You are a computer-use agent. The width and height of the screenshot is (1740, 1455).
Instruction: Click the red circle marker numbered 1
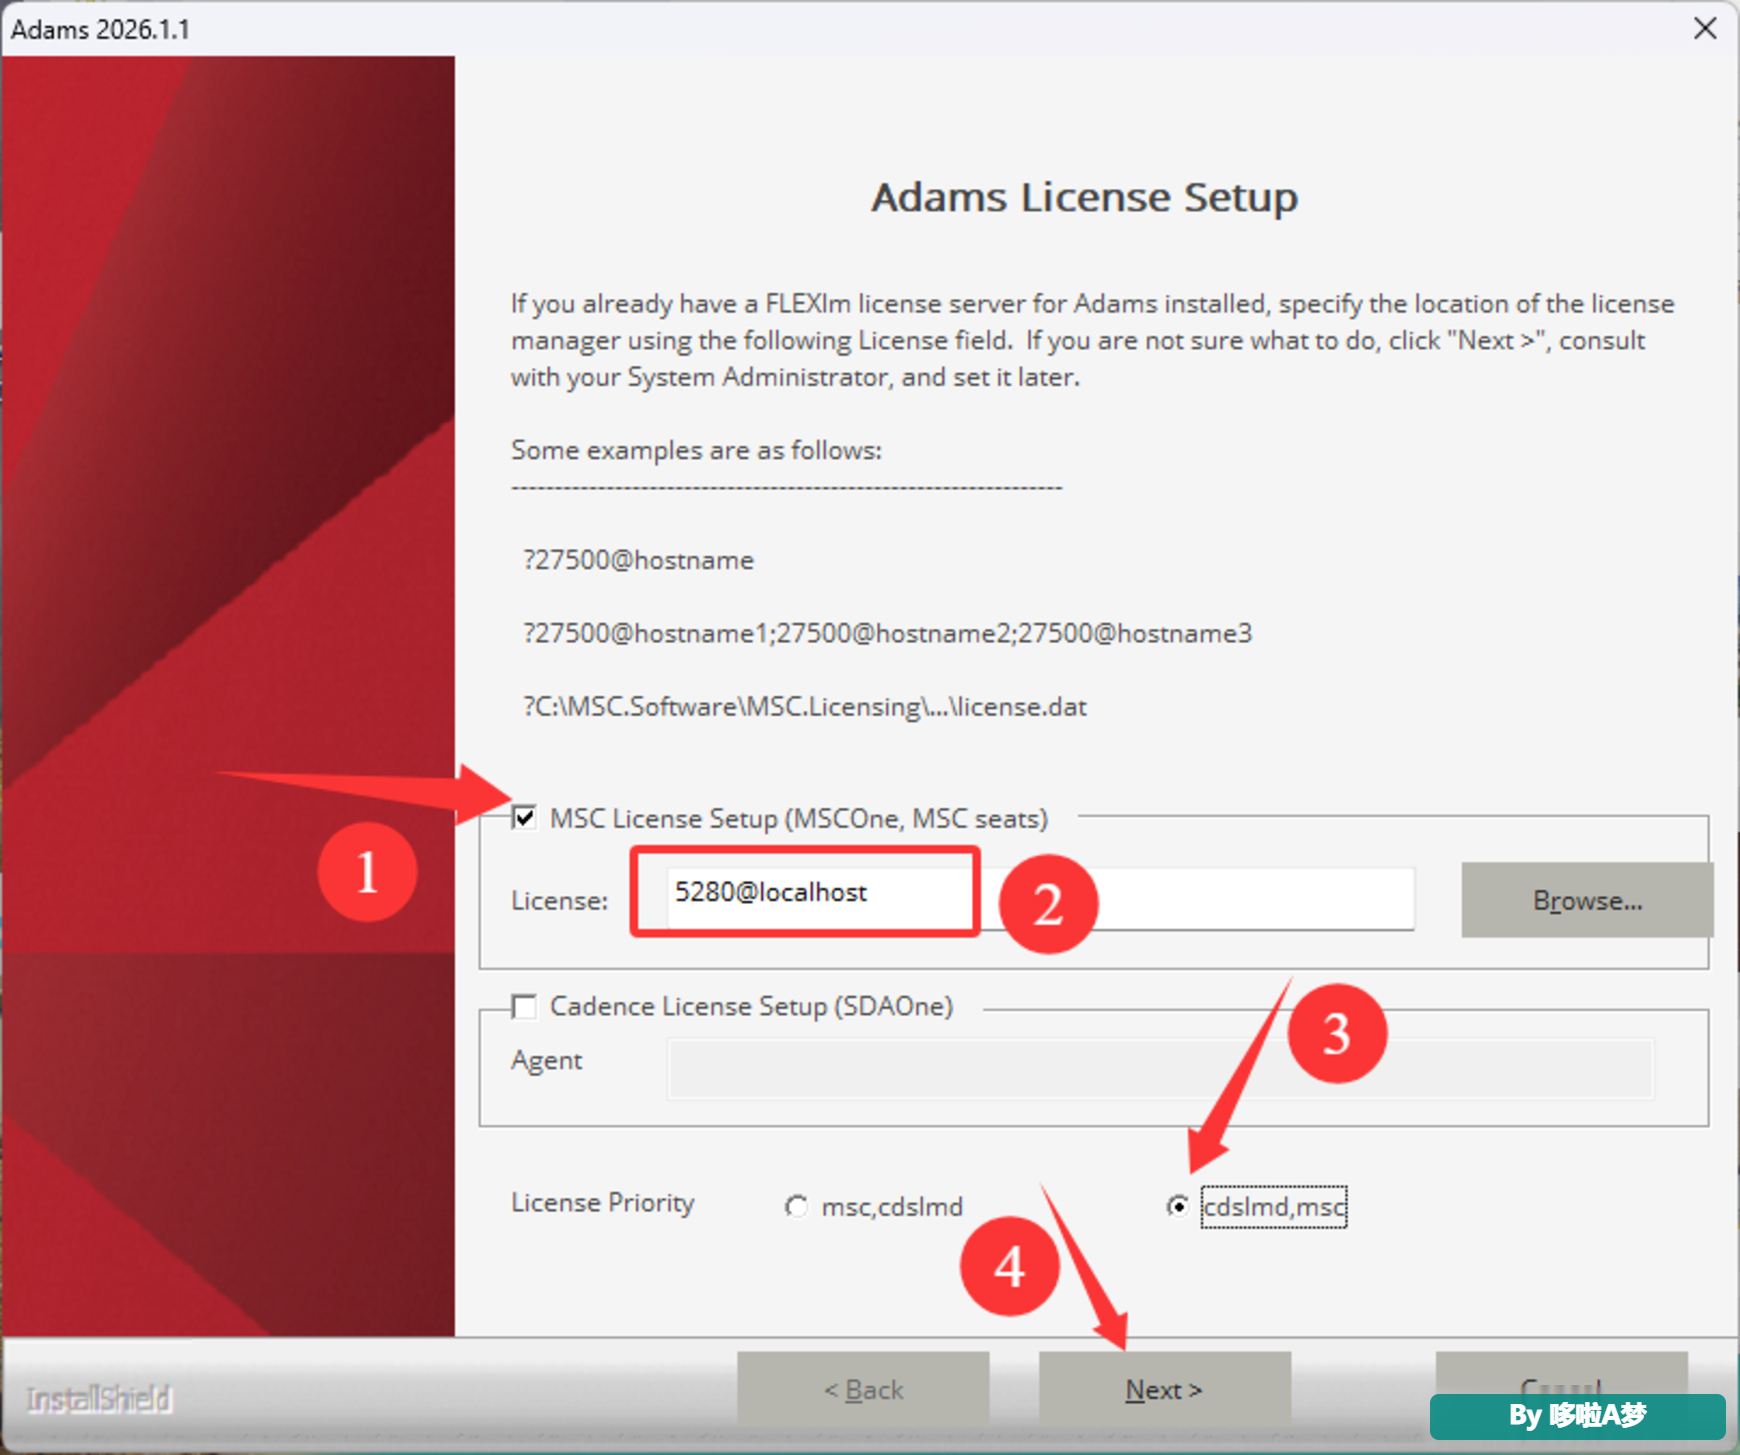click(x=367, y=872)
